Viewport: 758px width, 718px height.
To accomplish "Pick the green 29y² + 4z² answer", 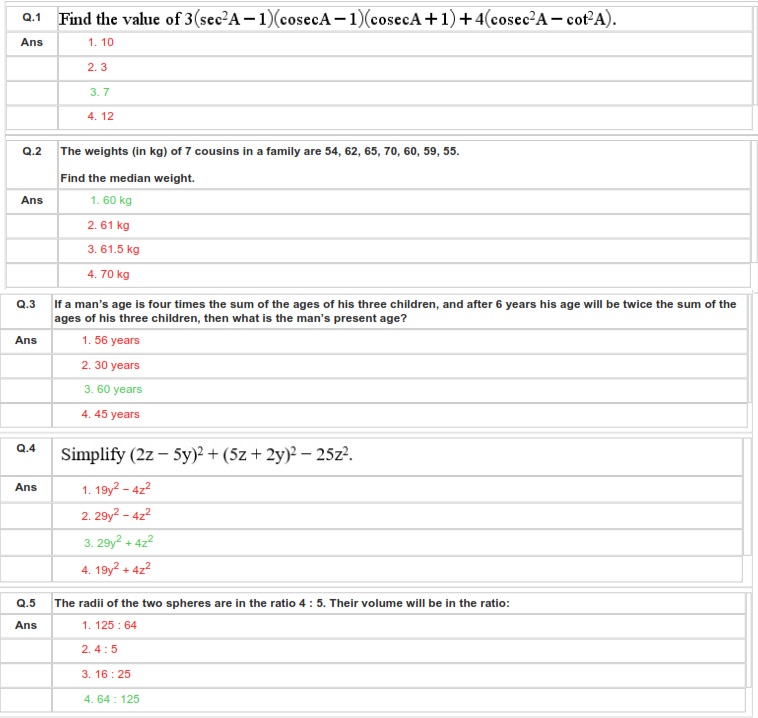I will pos(118,542).
